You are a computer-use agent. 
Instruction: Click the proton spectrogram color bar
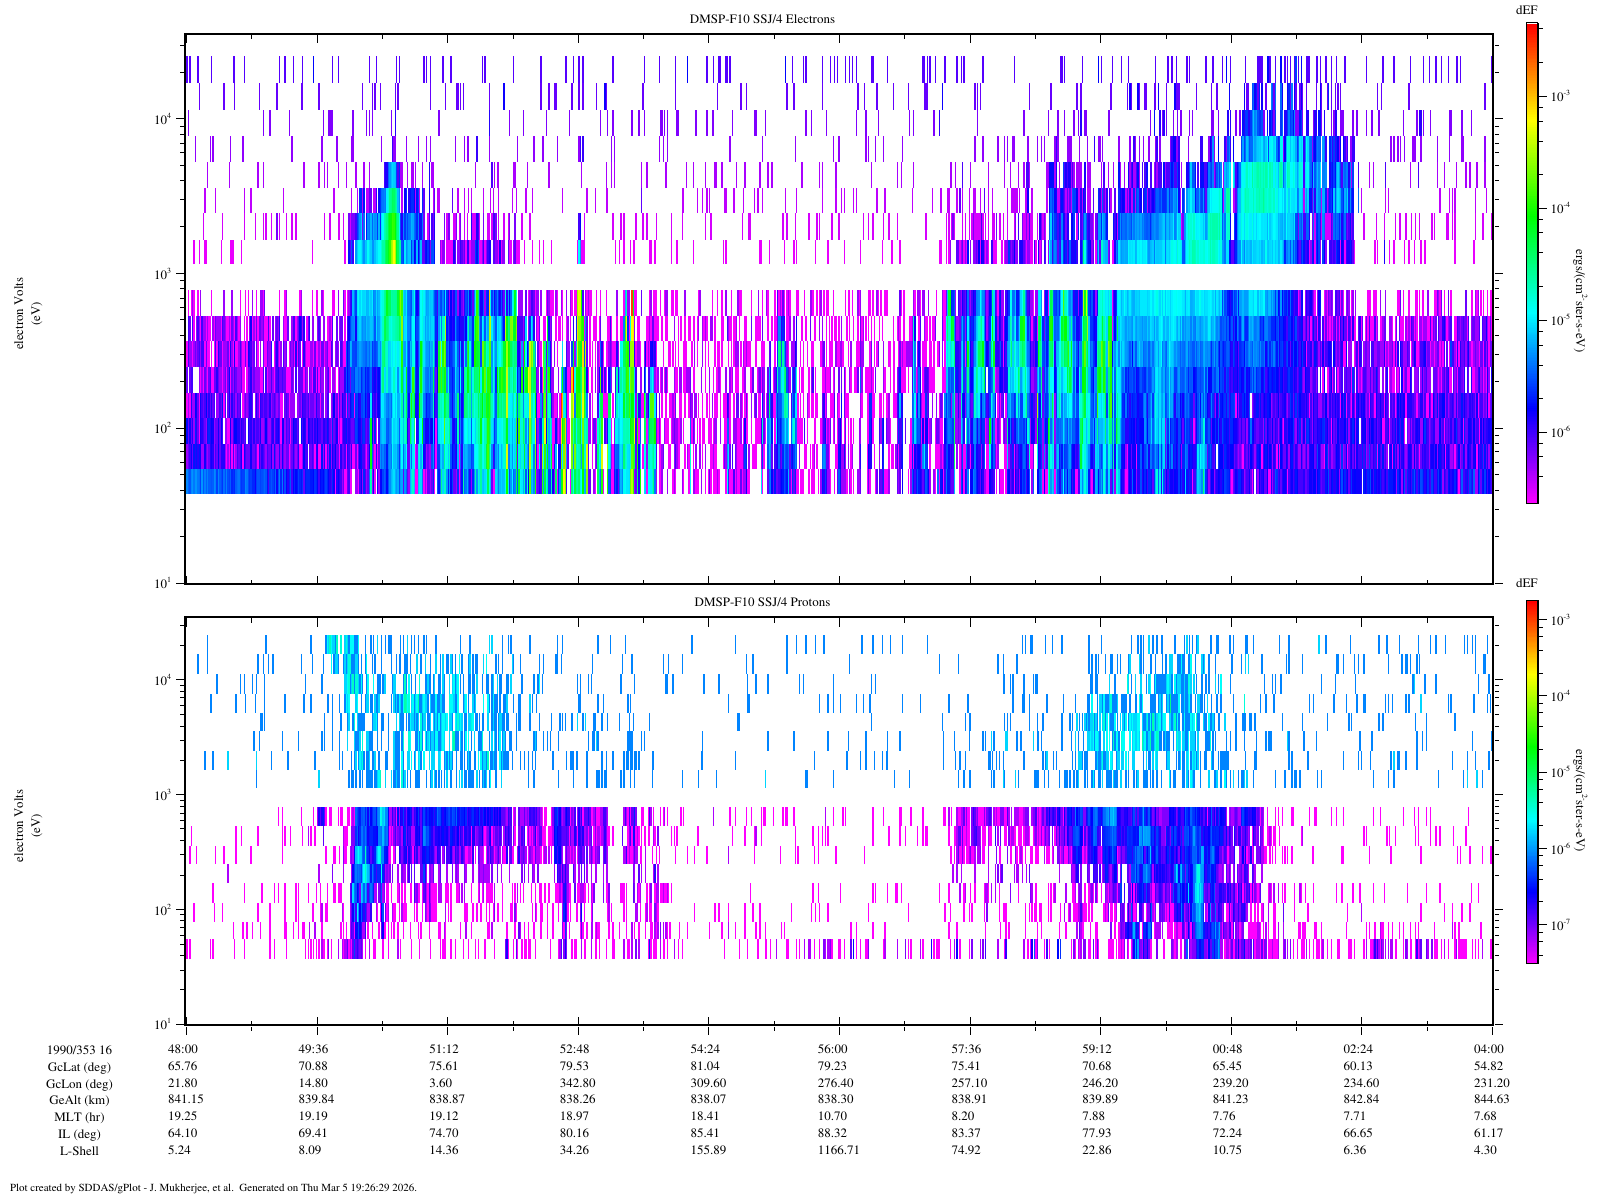coord(1531,781)
